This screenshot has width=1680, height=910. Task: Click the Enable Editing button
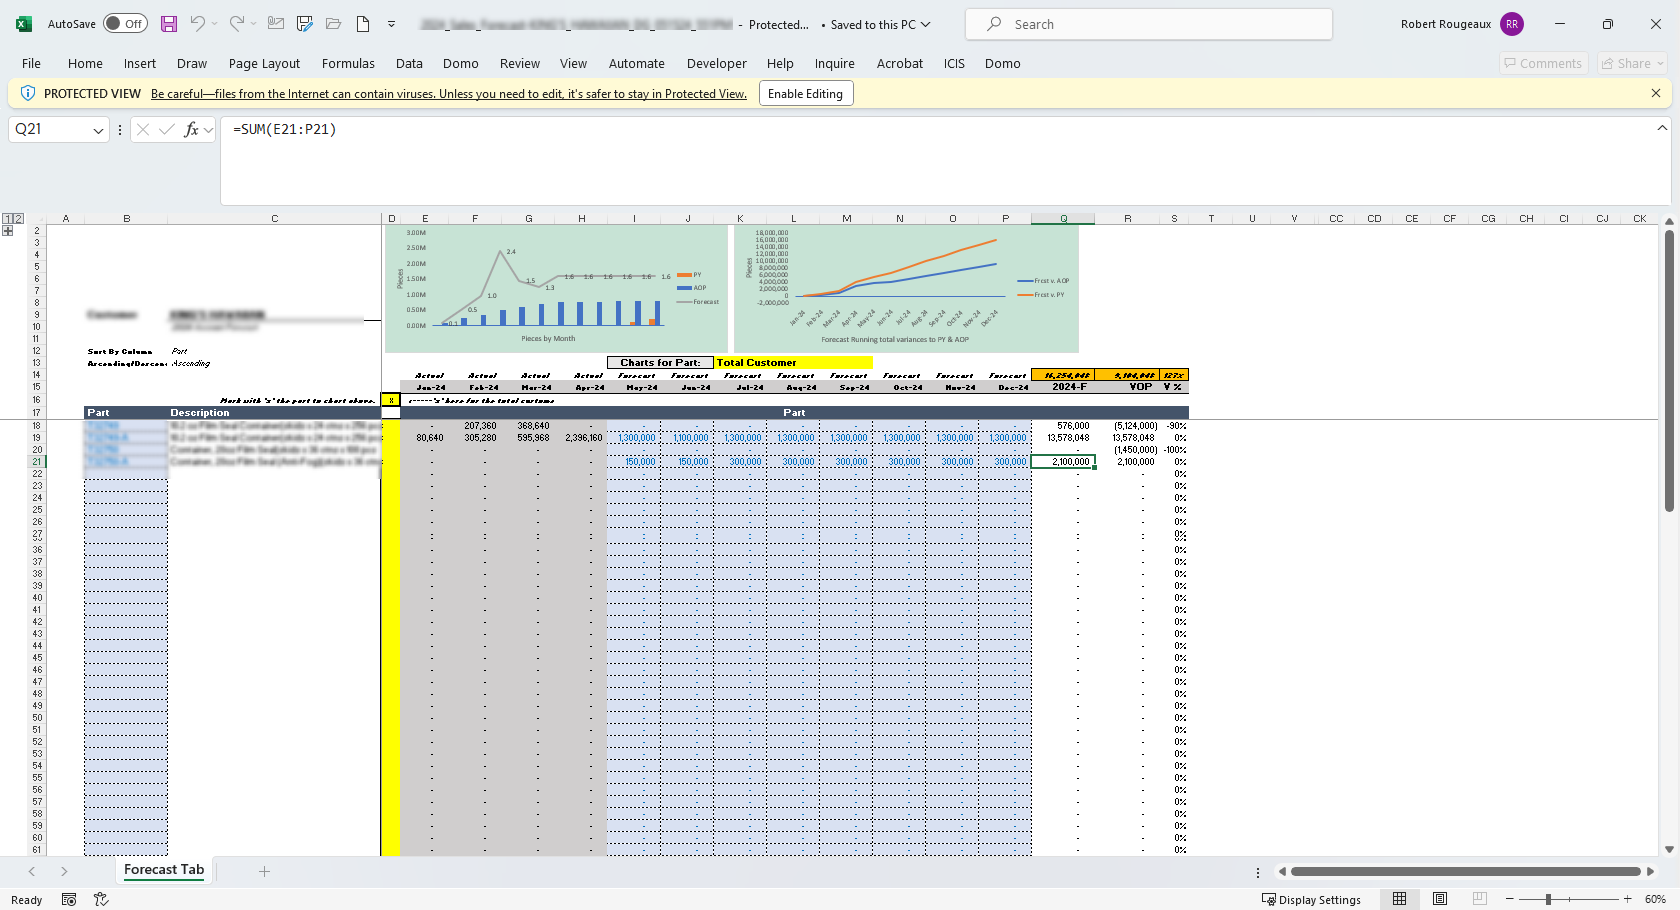pos(806,92)
